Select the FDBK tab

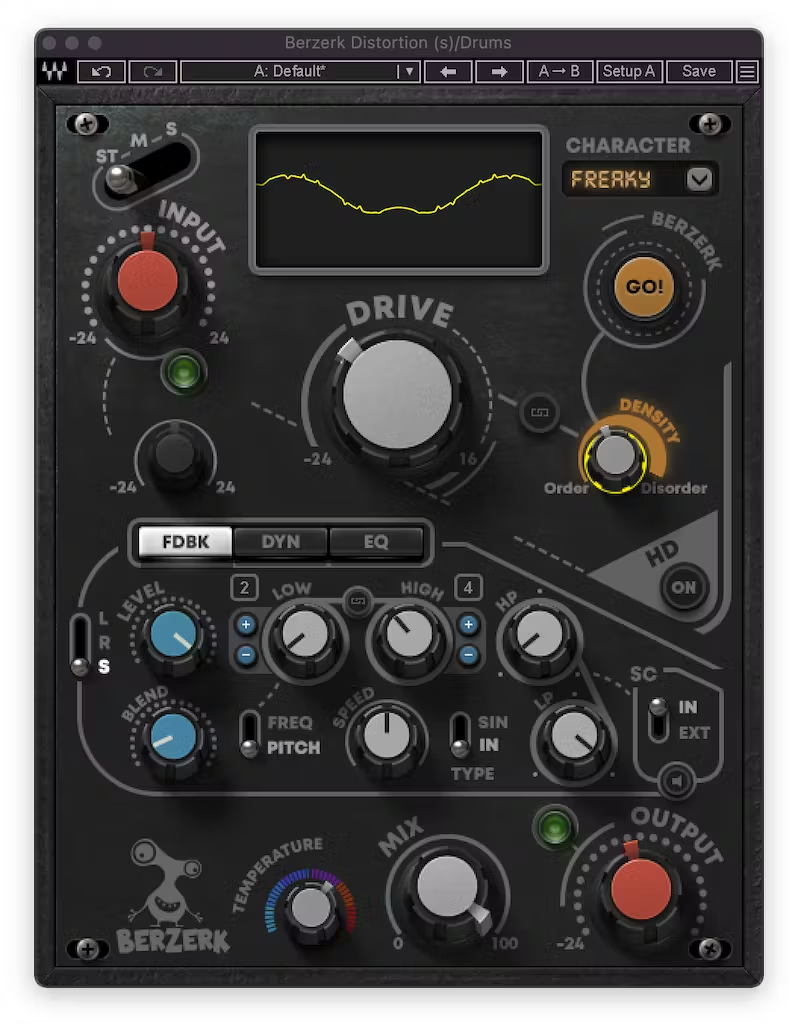186,542
